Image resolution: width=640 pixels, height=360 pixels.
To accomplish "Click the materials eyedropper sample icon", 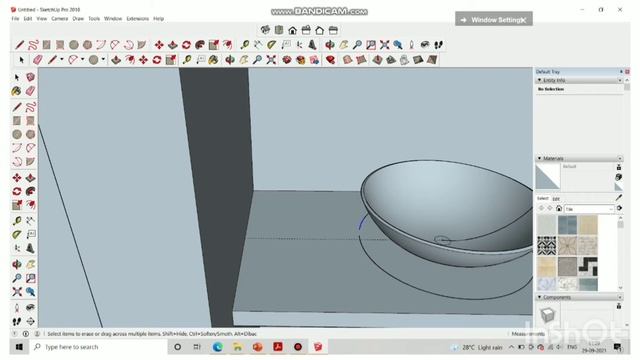I will click(619, 198).
